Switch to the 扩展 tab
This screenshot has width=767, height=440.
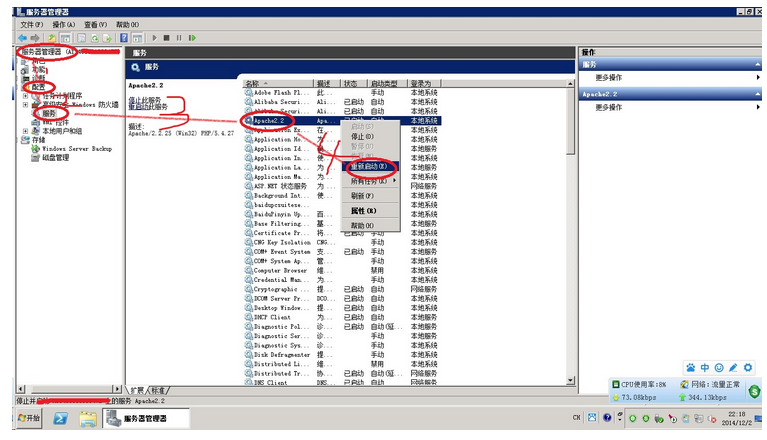pyautogui.click(x=137, y=391)
